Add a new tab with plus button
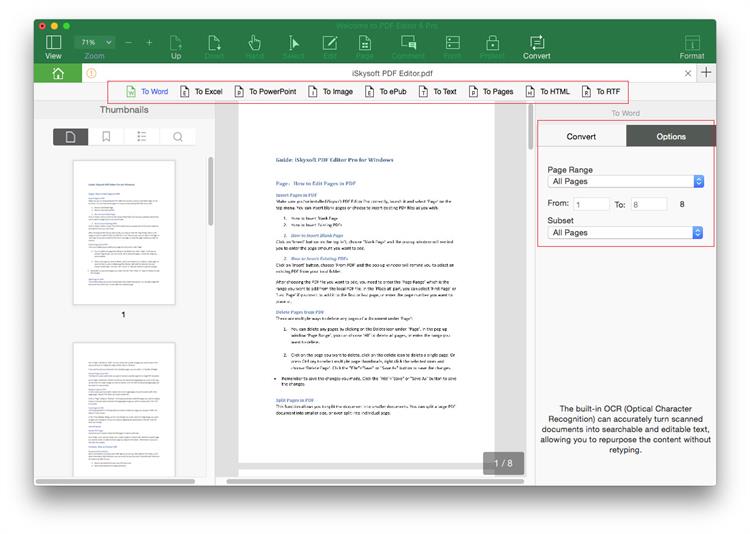Screen dimensions: 750x534 click(706, 73)
